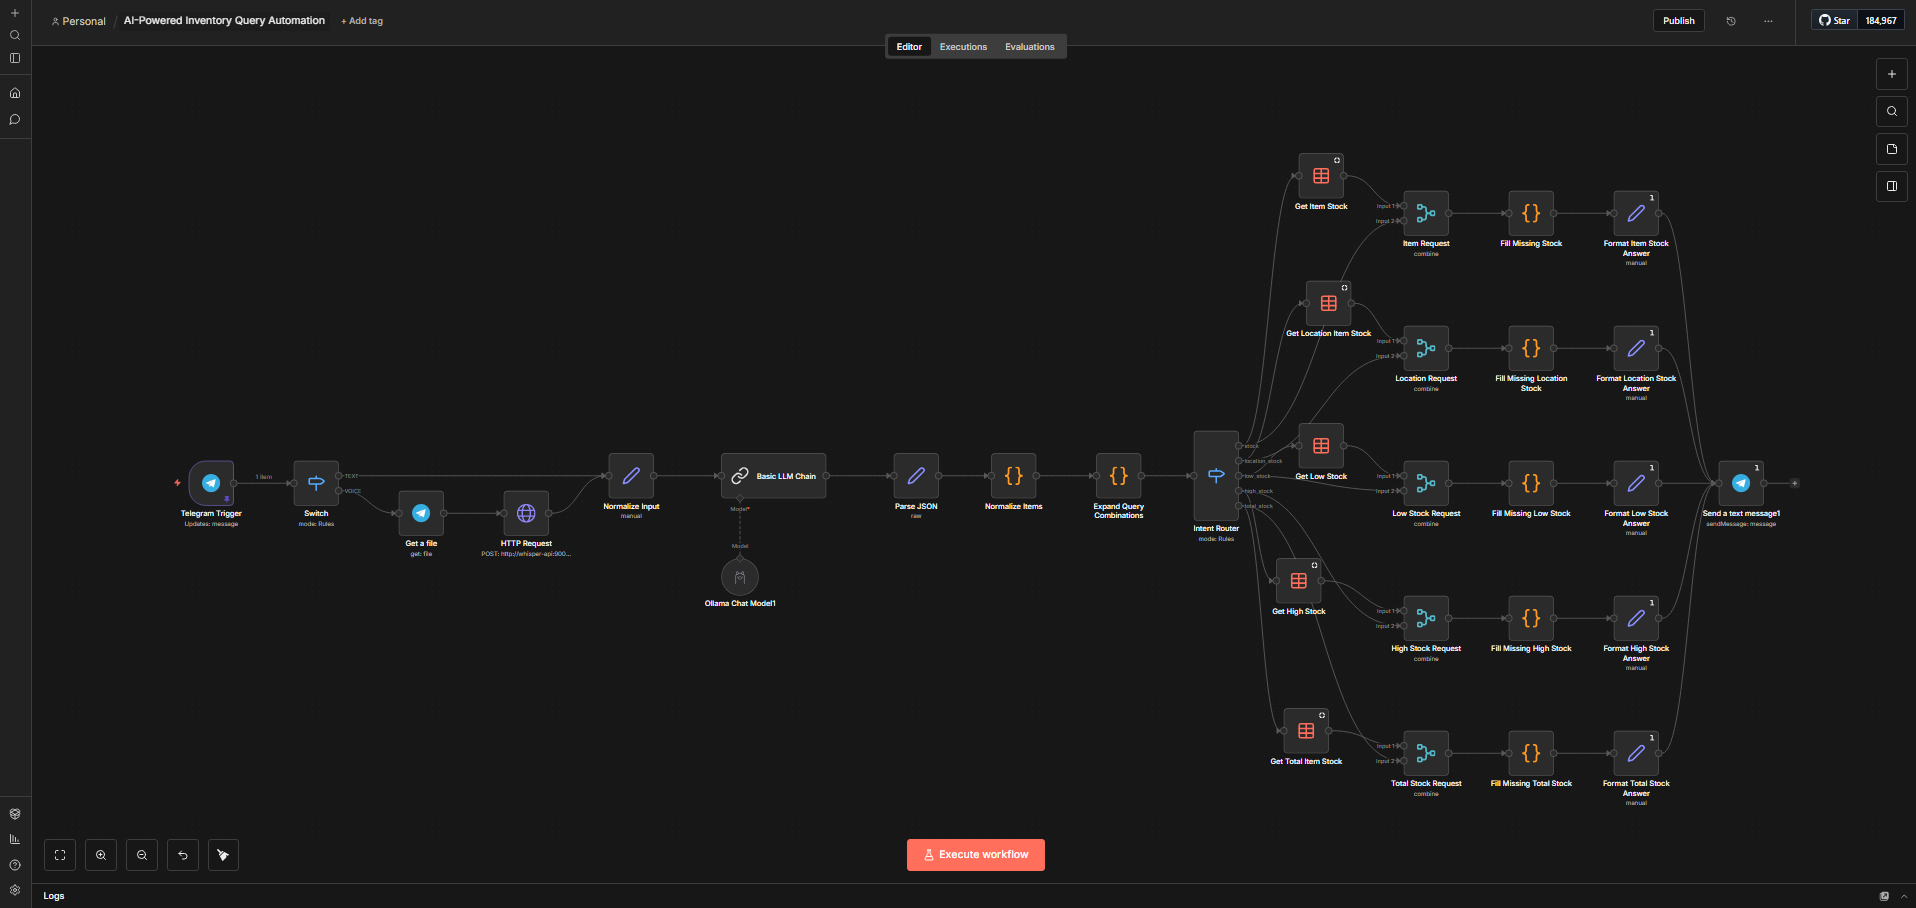This screenshot has height=908, width=1916.
Task: Open the Get a file Telegram node
Action: coord(421,513)
